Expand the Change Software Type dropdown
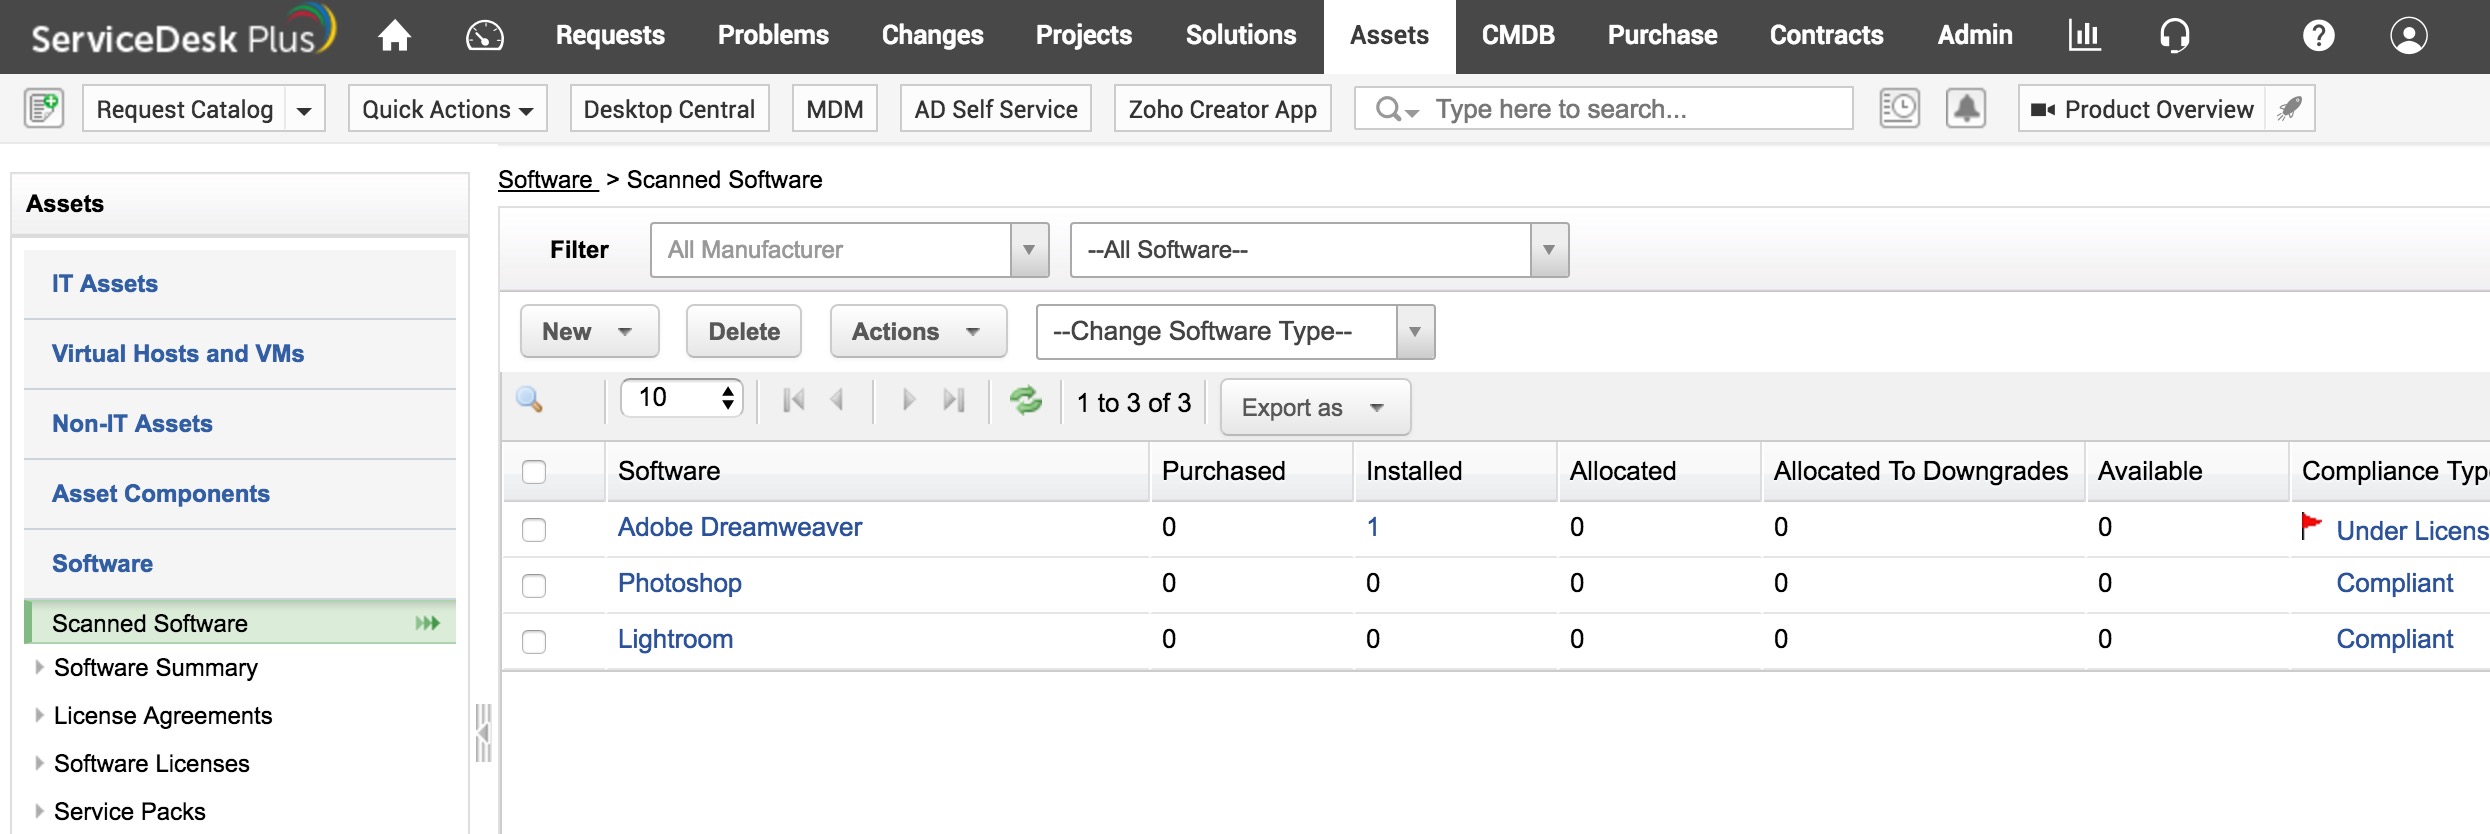Viewport: 2490px width, 834px height. click(x=1234, y=332)
